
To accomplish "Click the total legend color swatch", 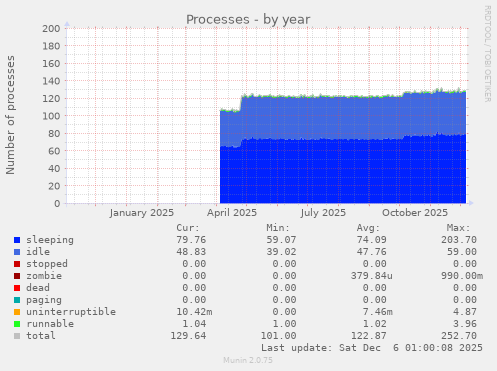I will point(17,336).
